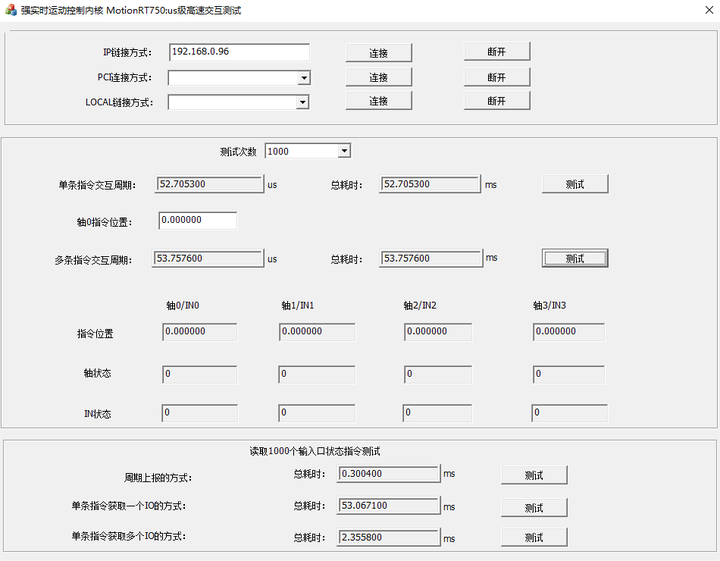Click axis2/IN2 command position field
The height and width of the screenshot is (561, 720).
click(438, 332)
